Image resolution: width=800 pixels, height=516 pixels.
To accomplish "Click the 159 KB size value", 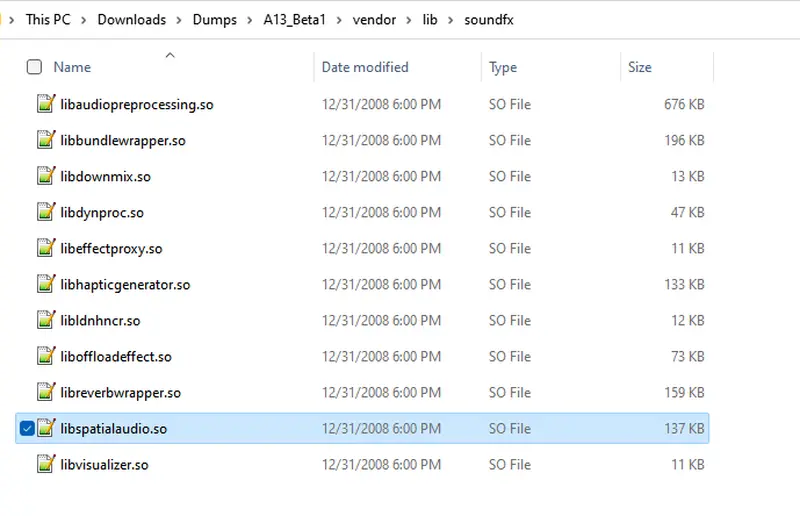I will 684,392.
